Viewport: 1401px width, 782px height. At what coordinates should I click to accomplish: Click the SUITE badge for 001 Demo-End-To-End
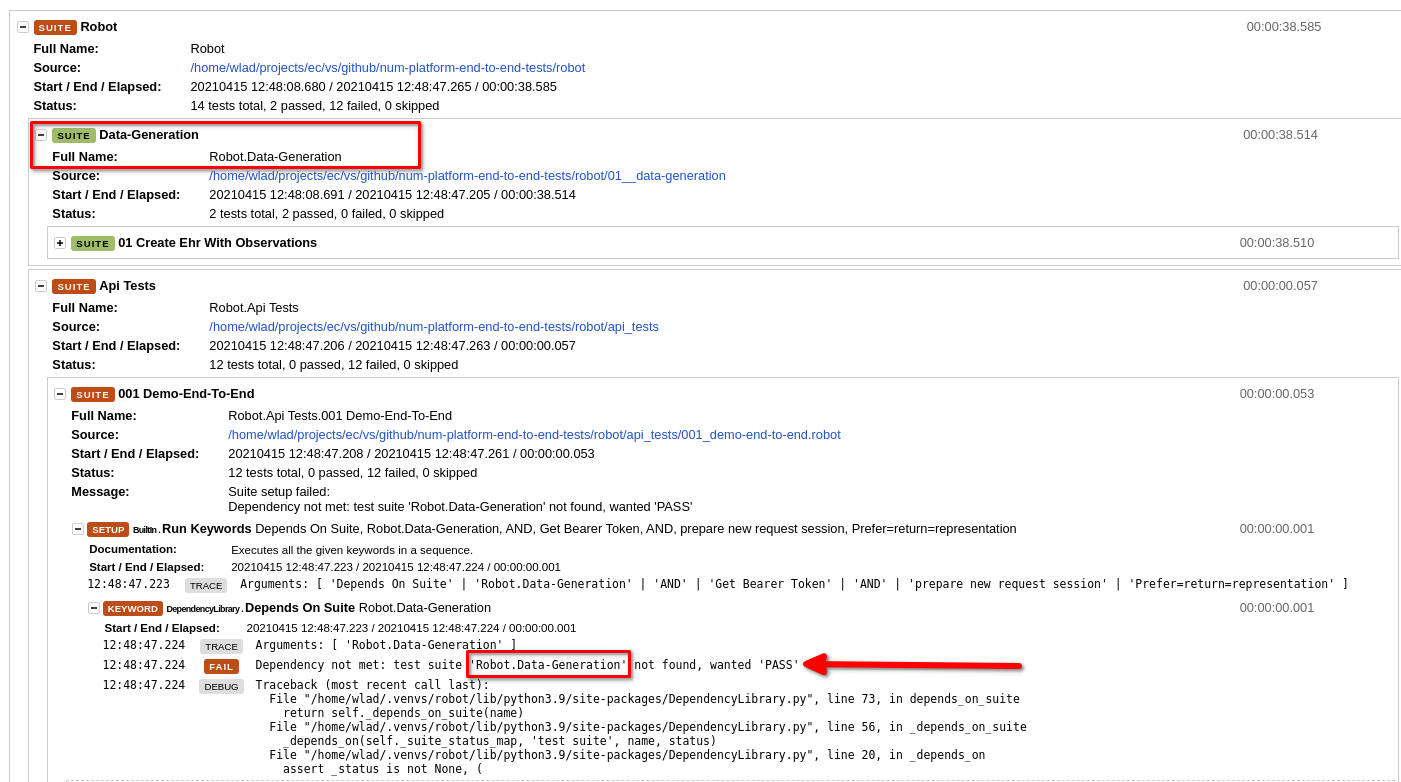(93, 394)
